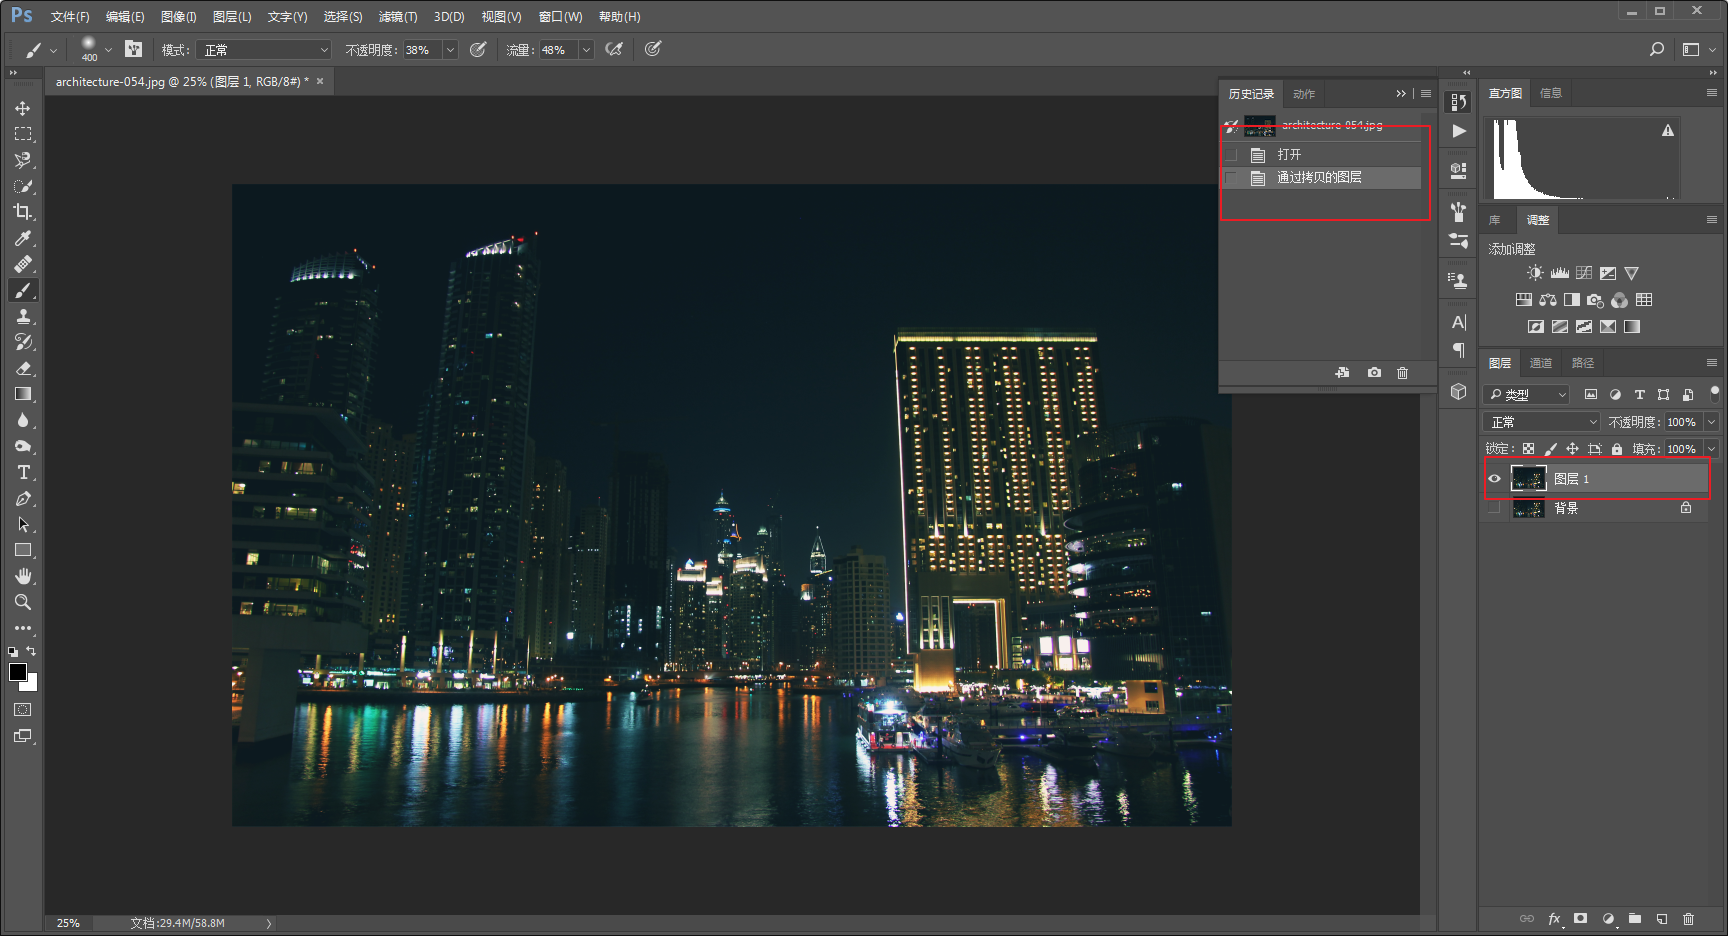1728x936 pixels.
Task: Toggle pressure for opacity
Action: pos(478,49)
